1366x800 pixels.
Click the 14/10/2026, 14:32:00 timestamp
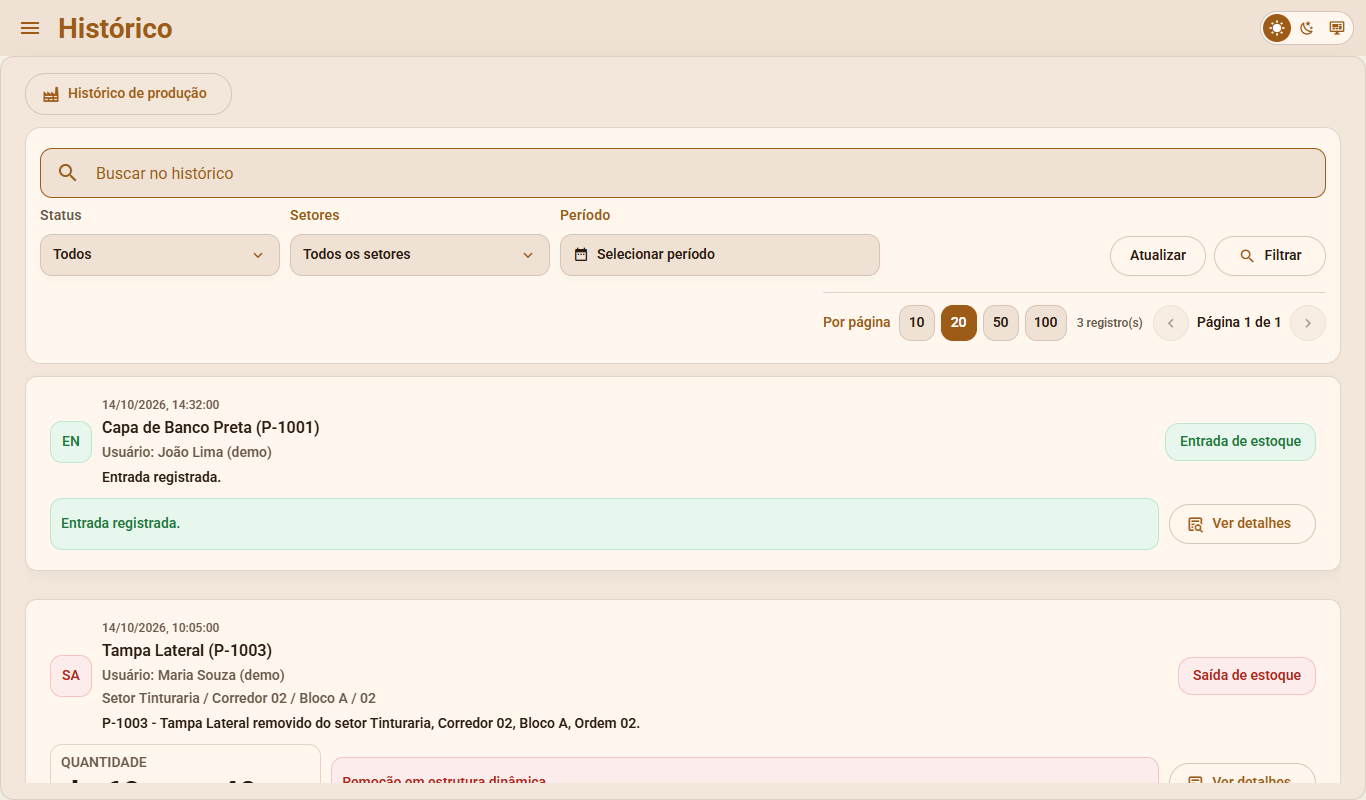(160, 405)
